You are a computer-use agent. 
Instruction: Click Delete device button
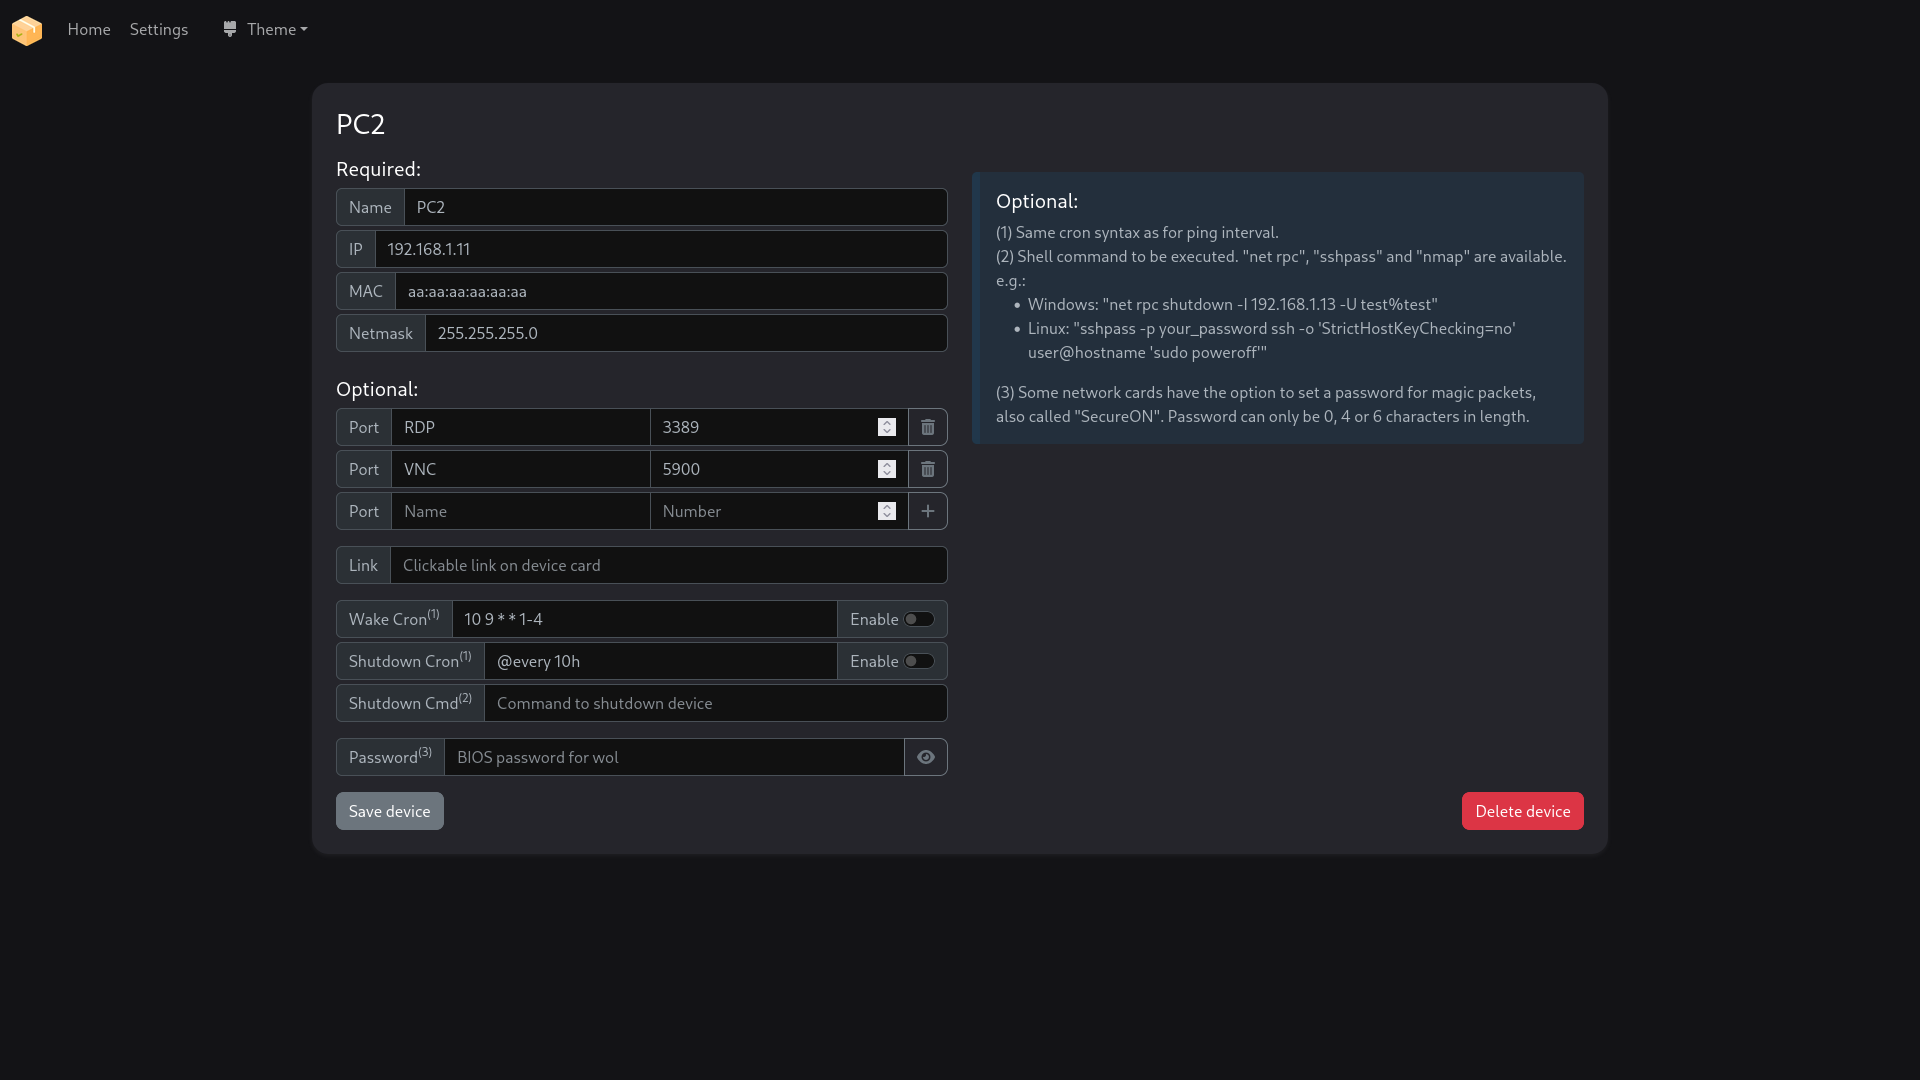(x=1522, y=811)
